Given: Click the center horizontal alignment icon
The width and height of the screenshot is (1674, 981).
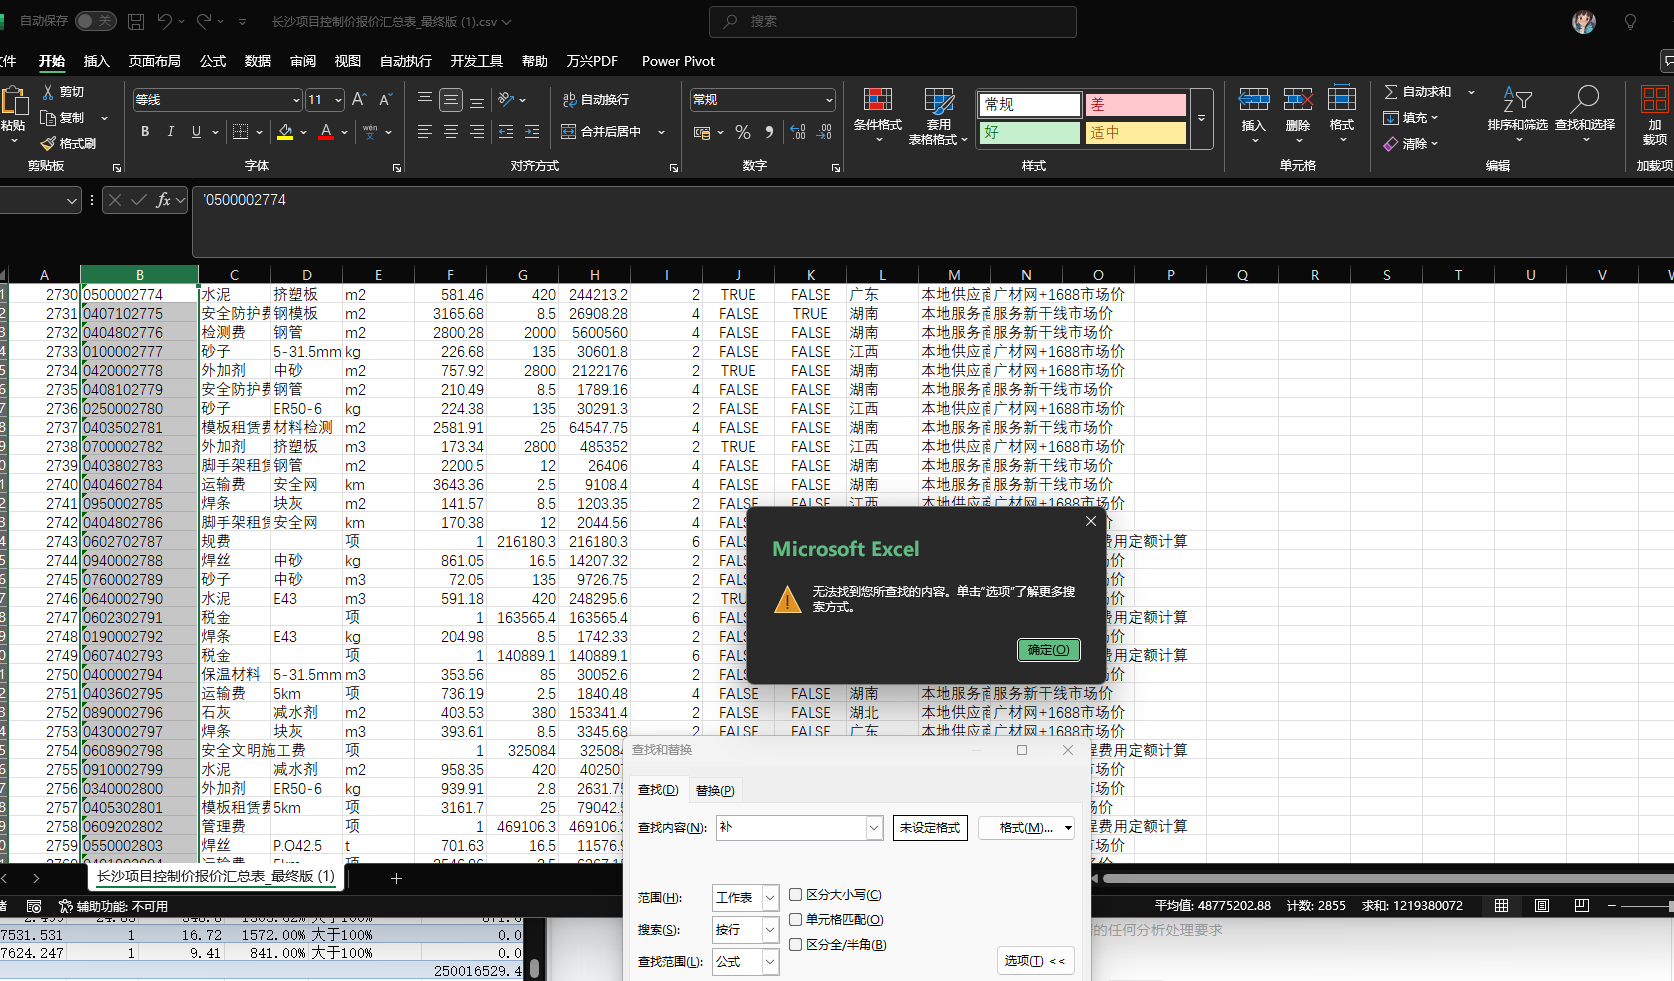Looking at the screenshot, I should click(x=451, y=132).
